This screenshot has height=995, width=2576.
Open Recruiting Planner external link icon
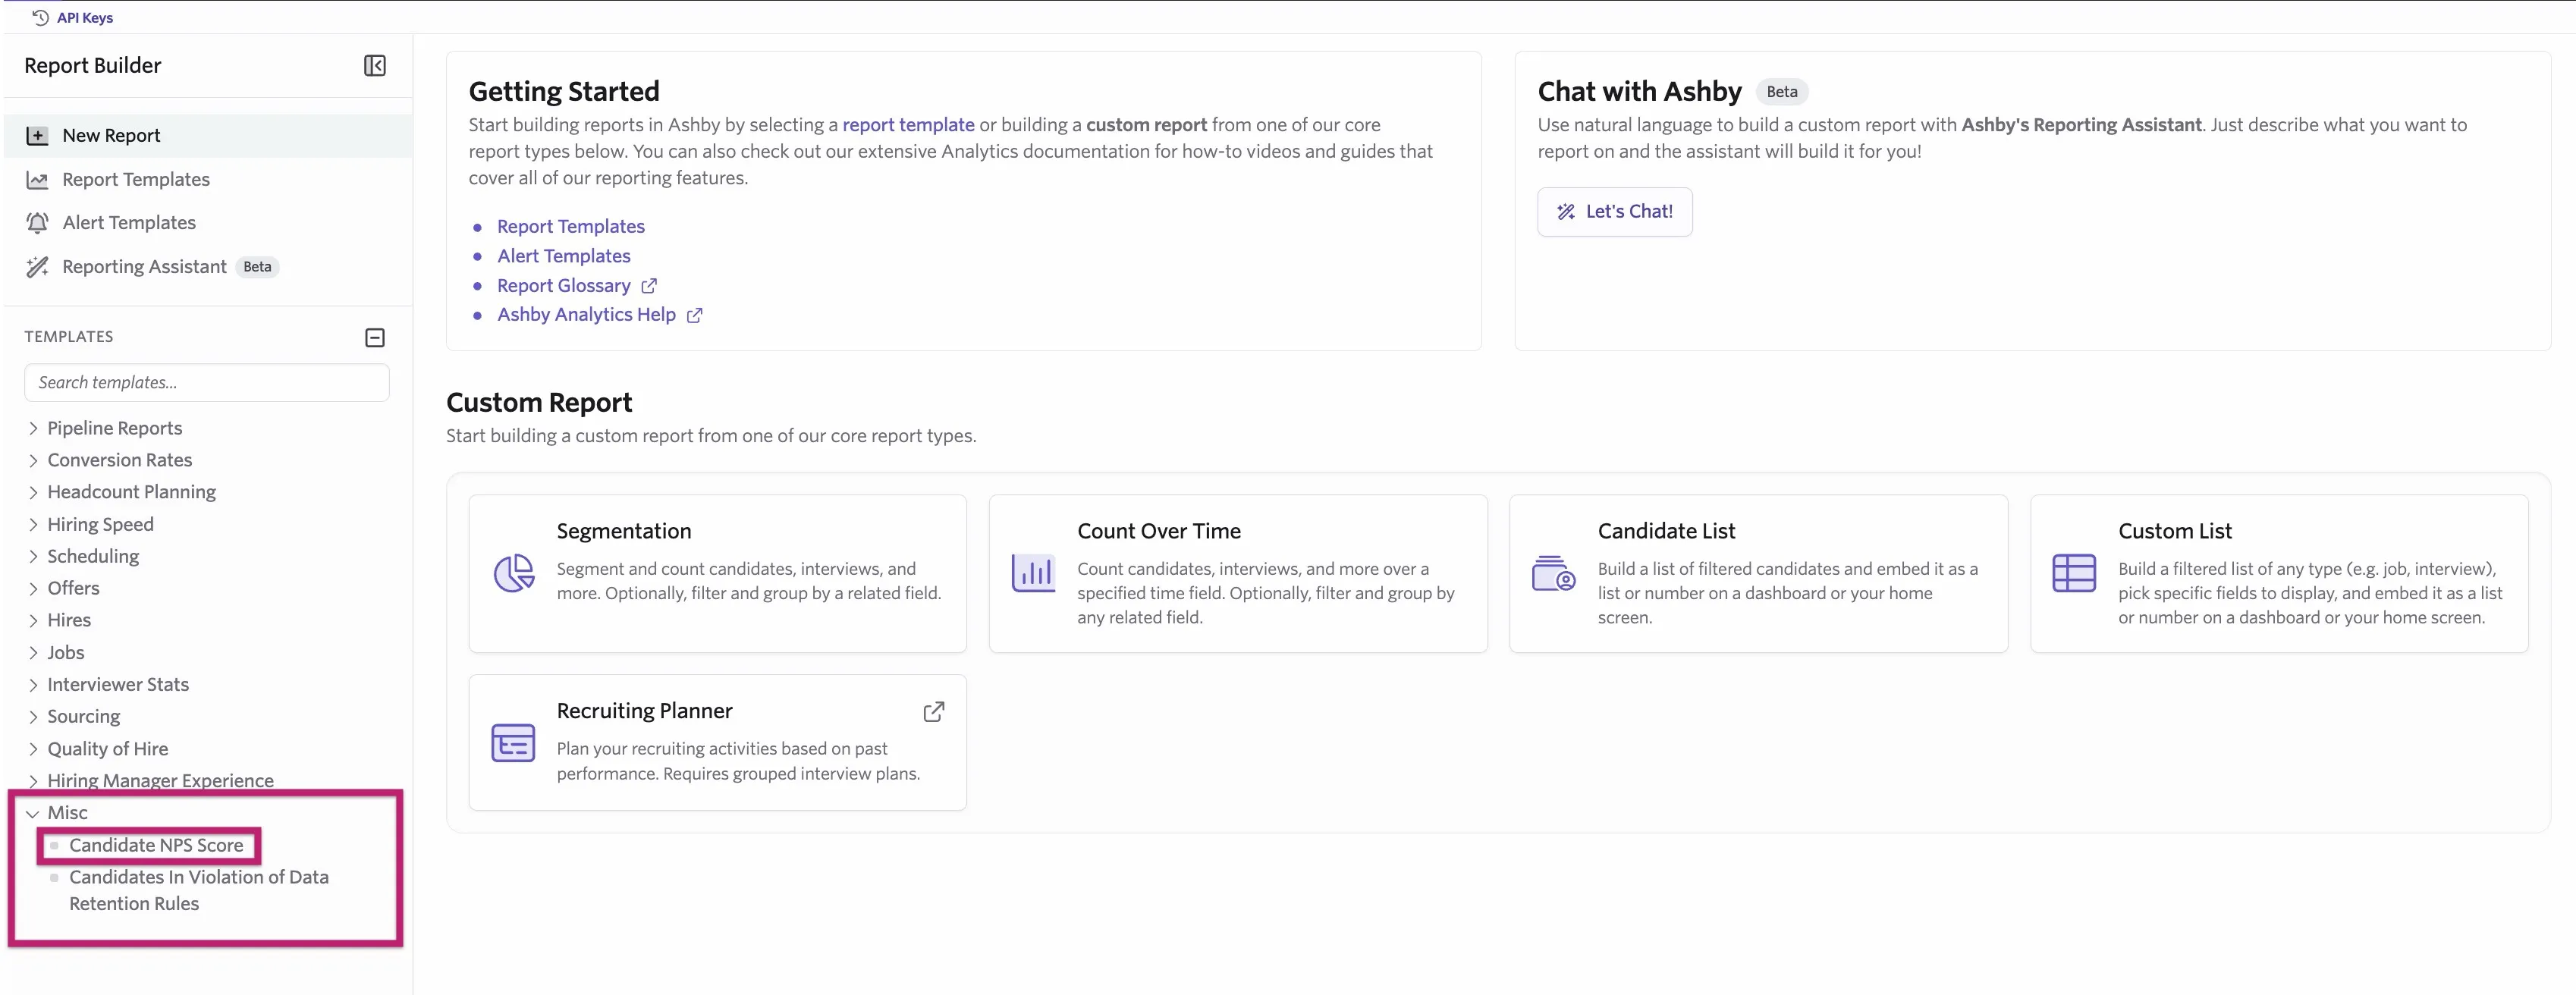(933, 711)
